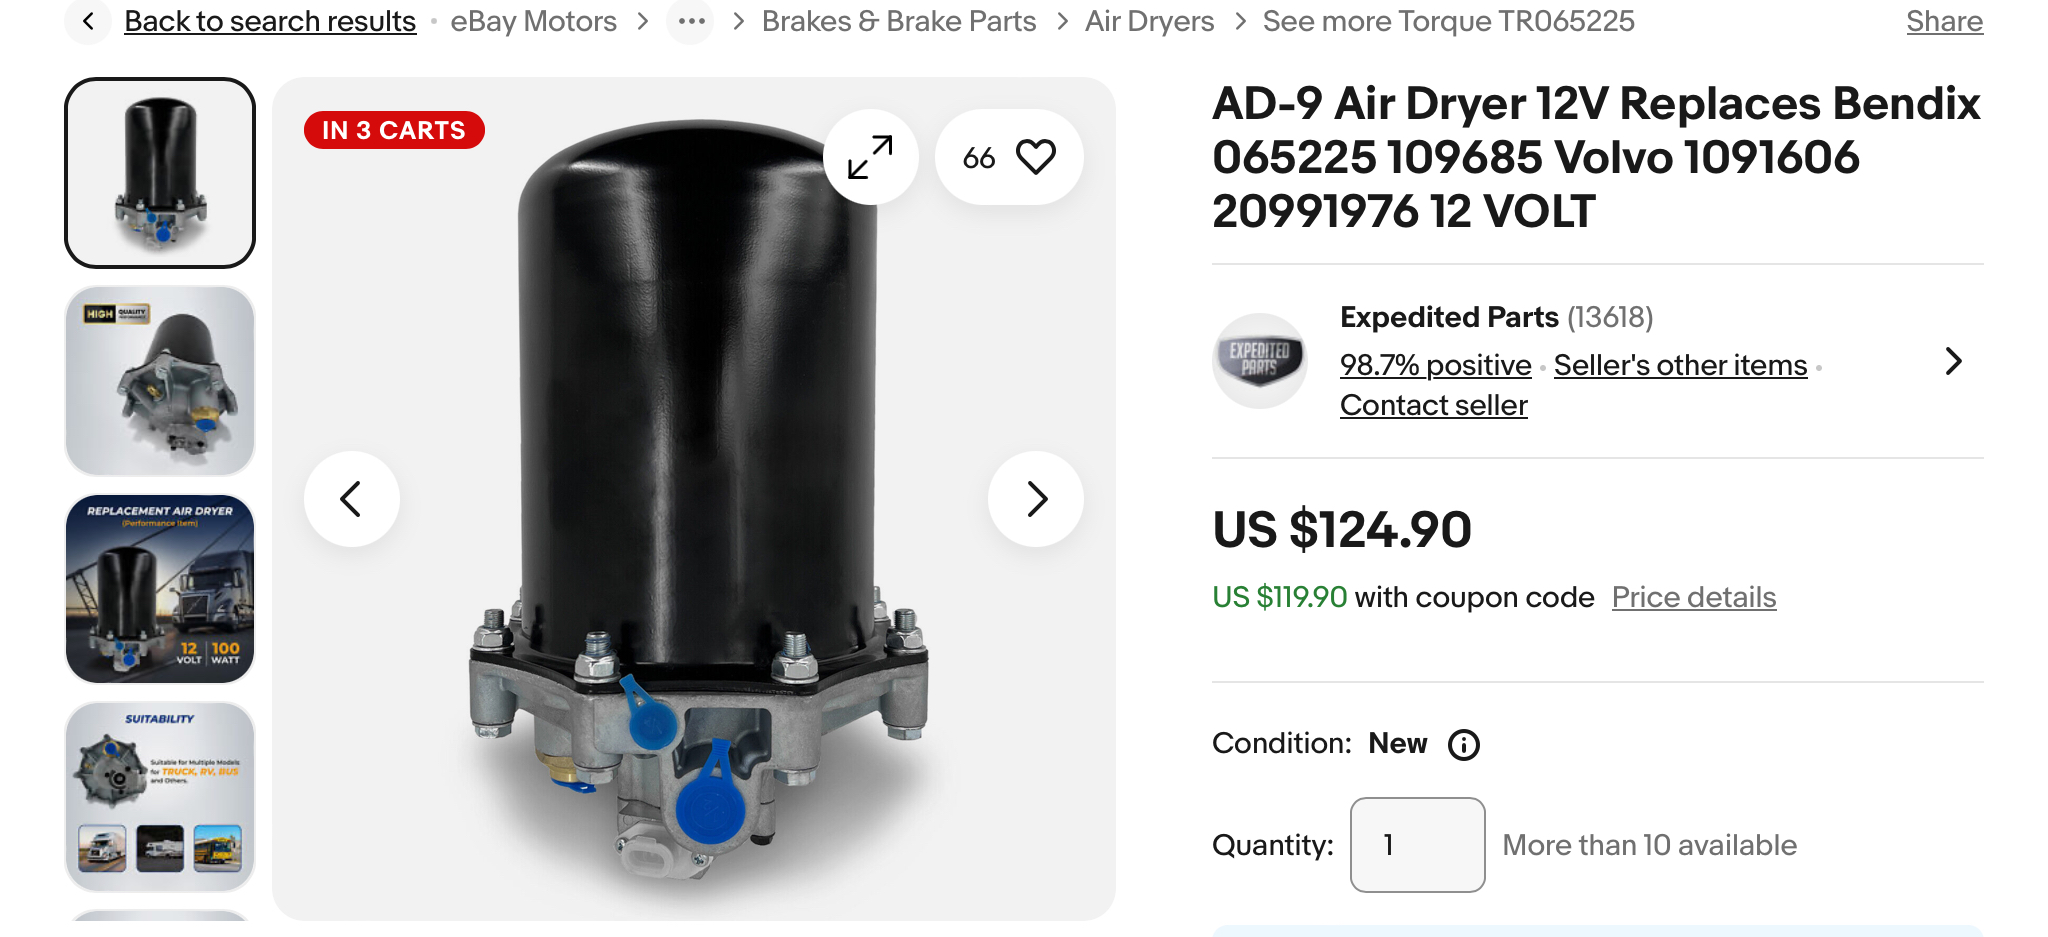Open Price details link
The height and width of the screenshot is (937, 2048).
[x=1694, y=597]
